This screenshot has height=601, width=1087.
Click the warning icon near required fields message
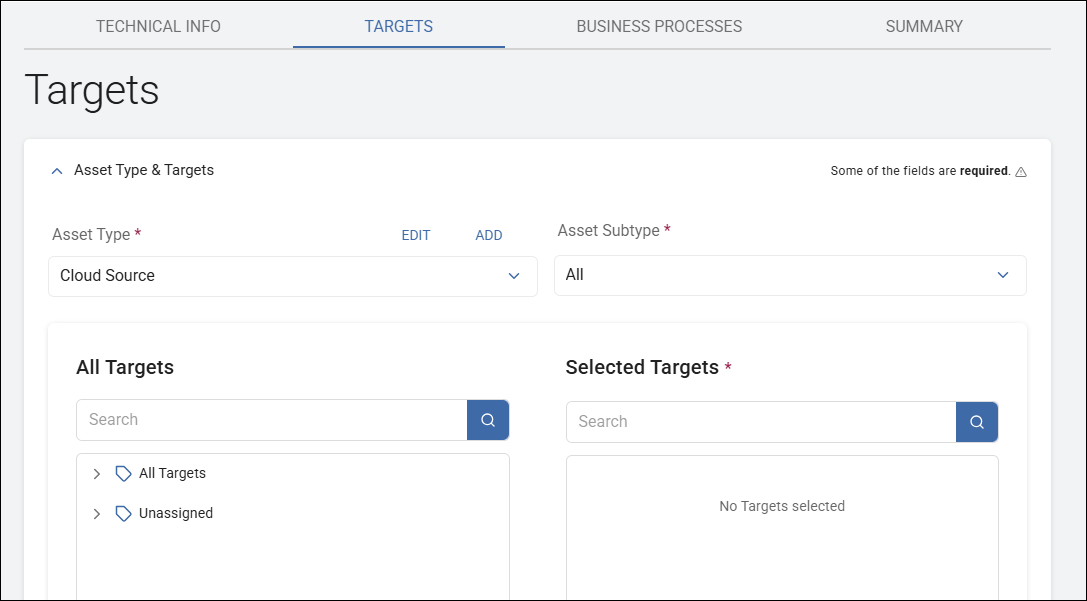[x=1021, y=170]
